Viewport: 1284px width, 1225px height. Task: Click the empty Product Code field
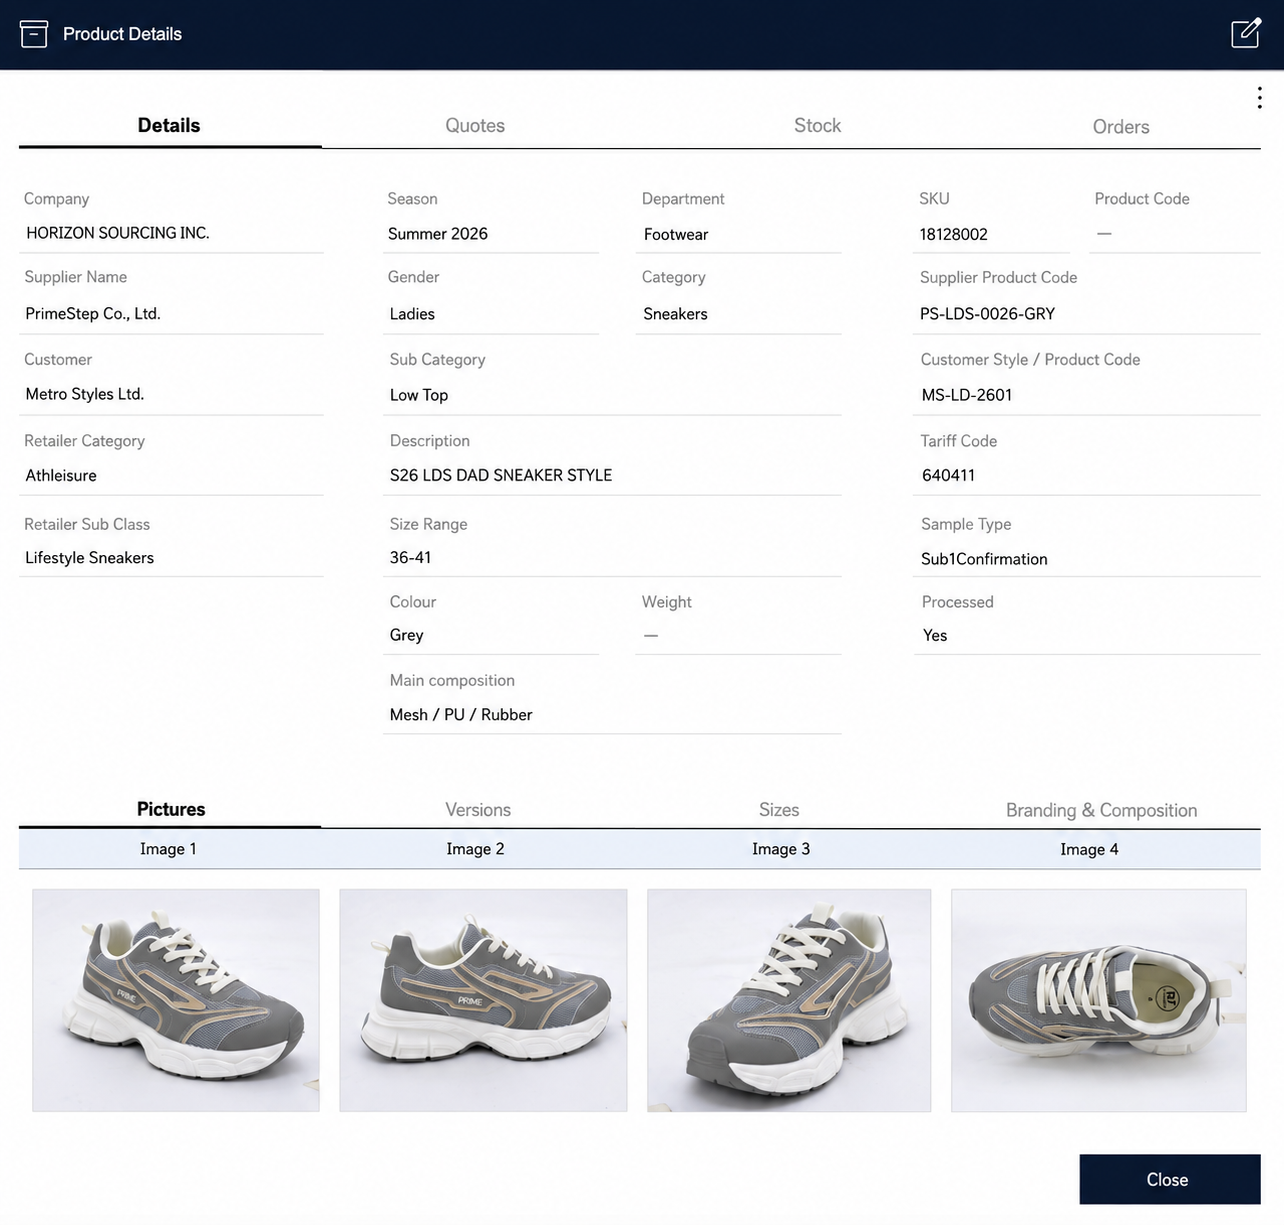[1175, 234]
